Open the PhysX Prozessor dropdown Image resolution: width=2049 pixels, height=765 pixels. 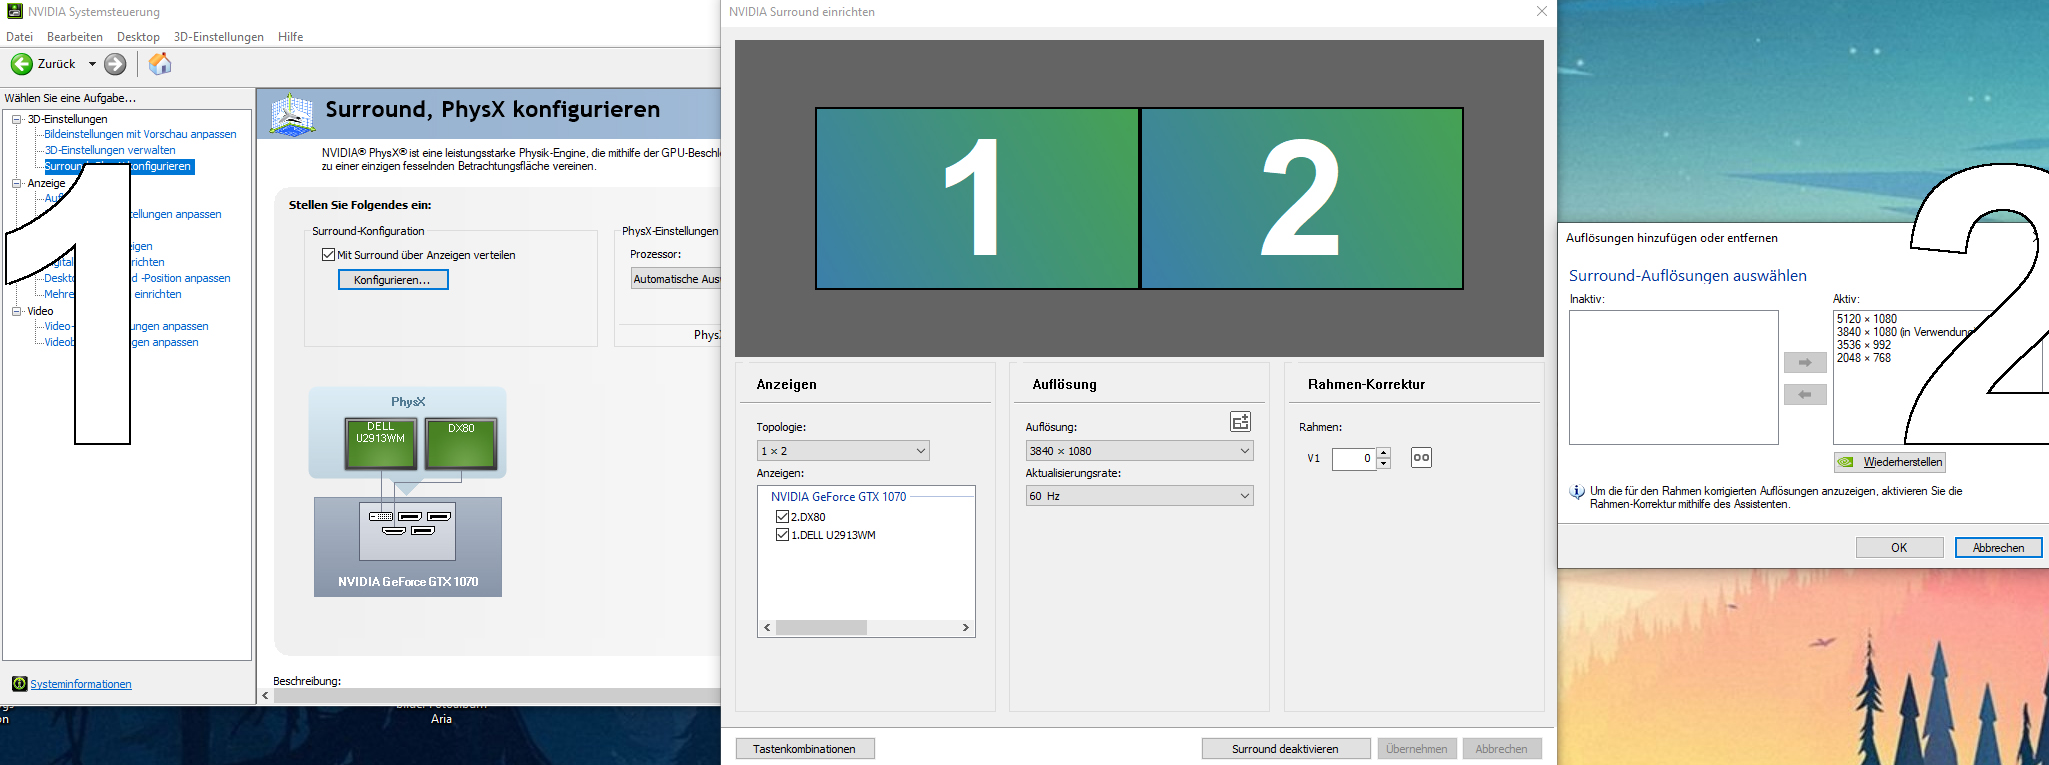pyautogui.click(x=675, y=279)
